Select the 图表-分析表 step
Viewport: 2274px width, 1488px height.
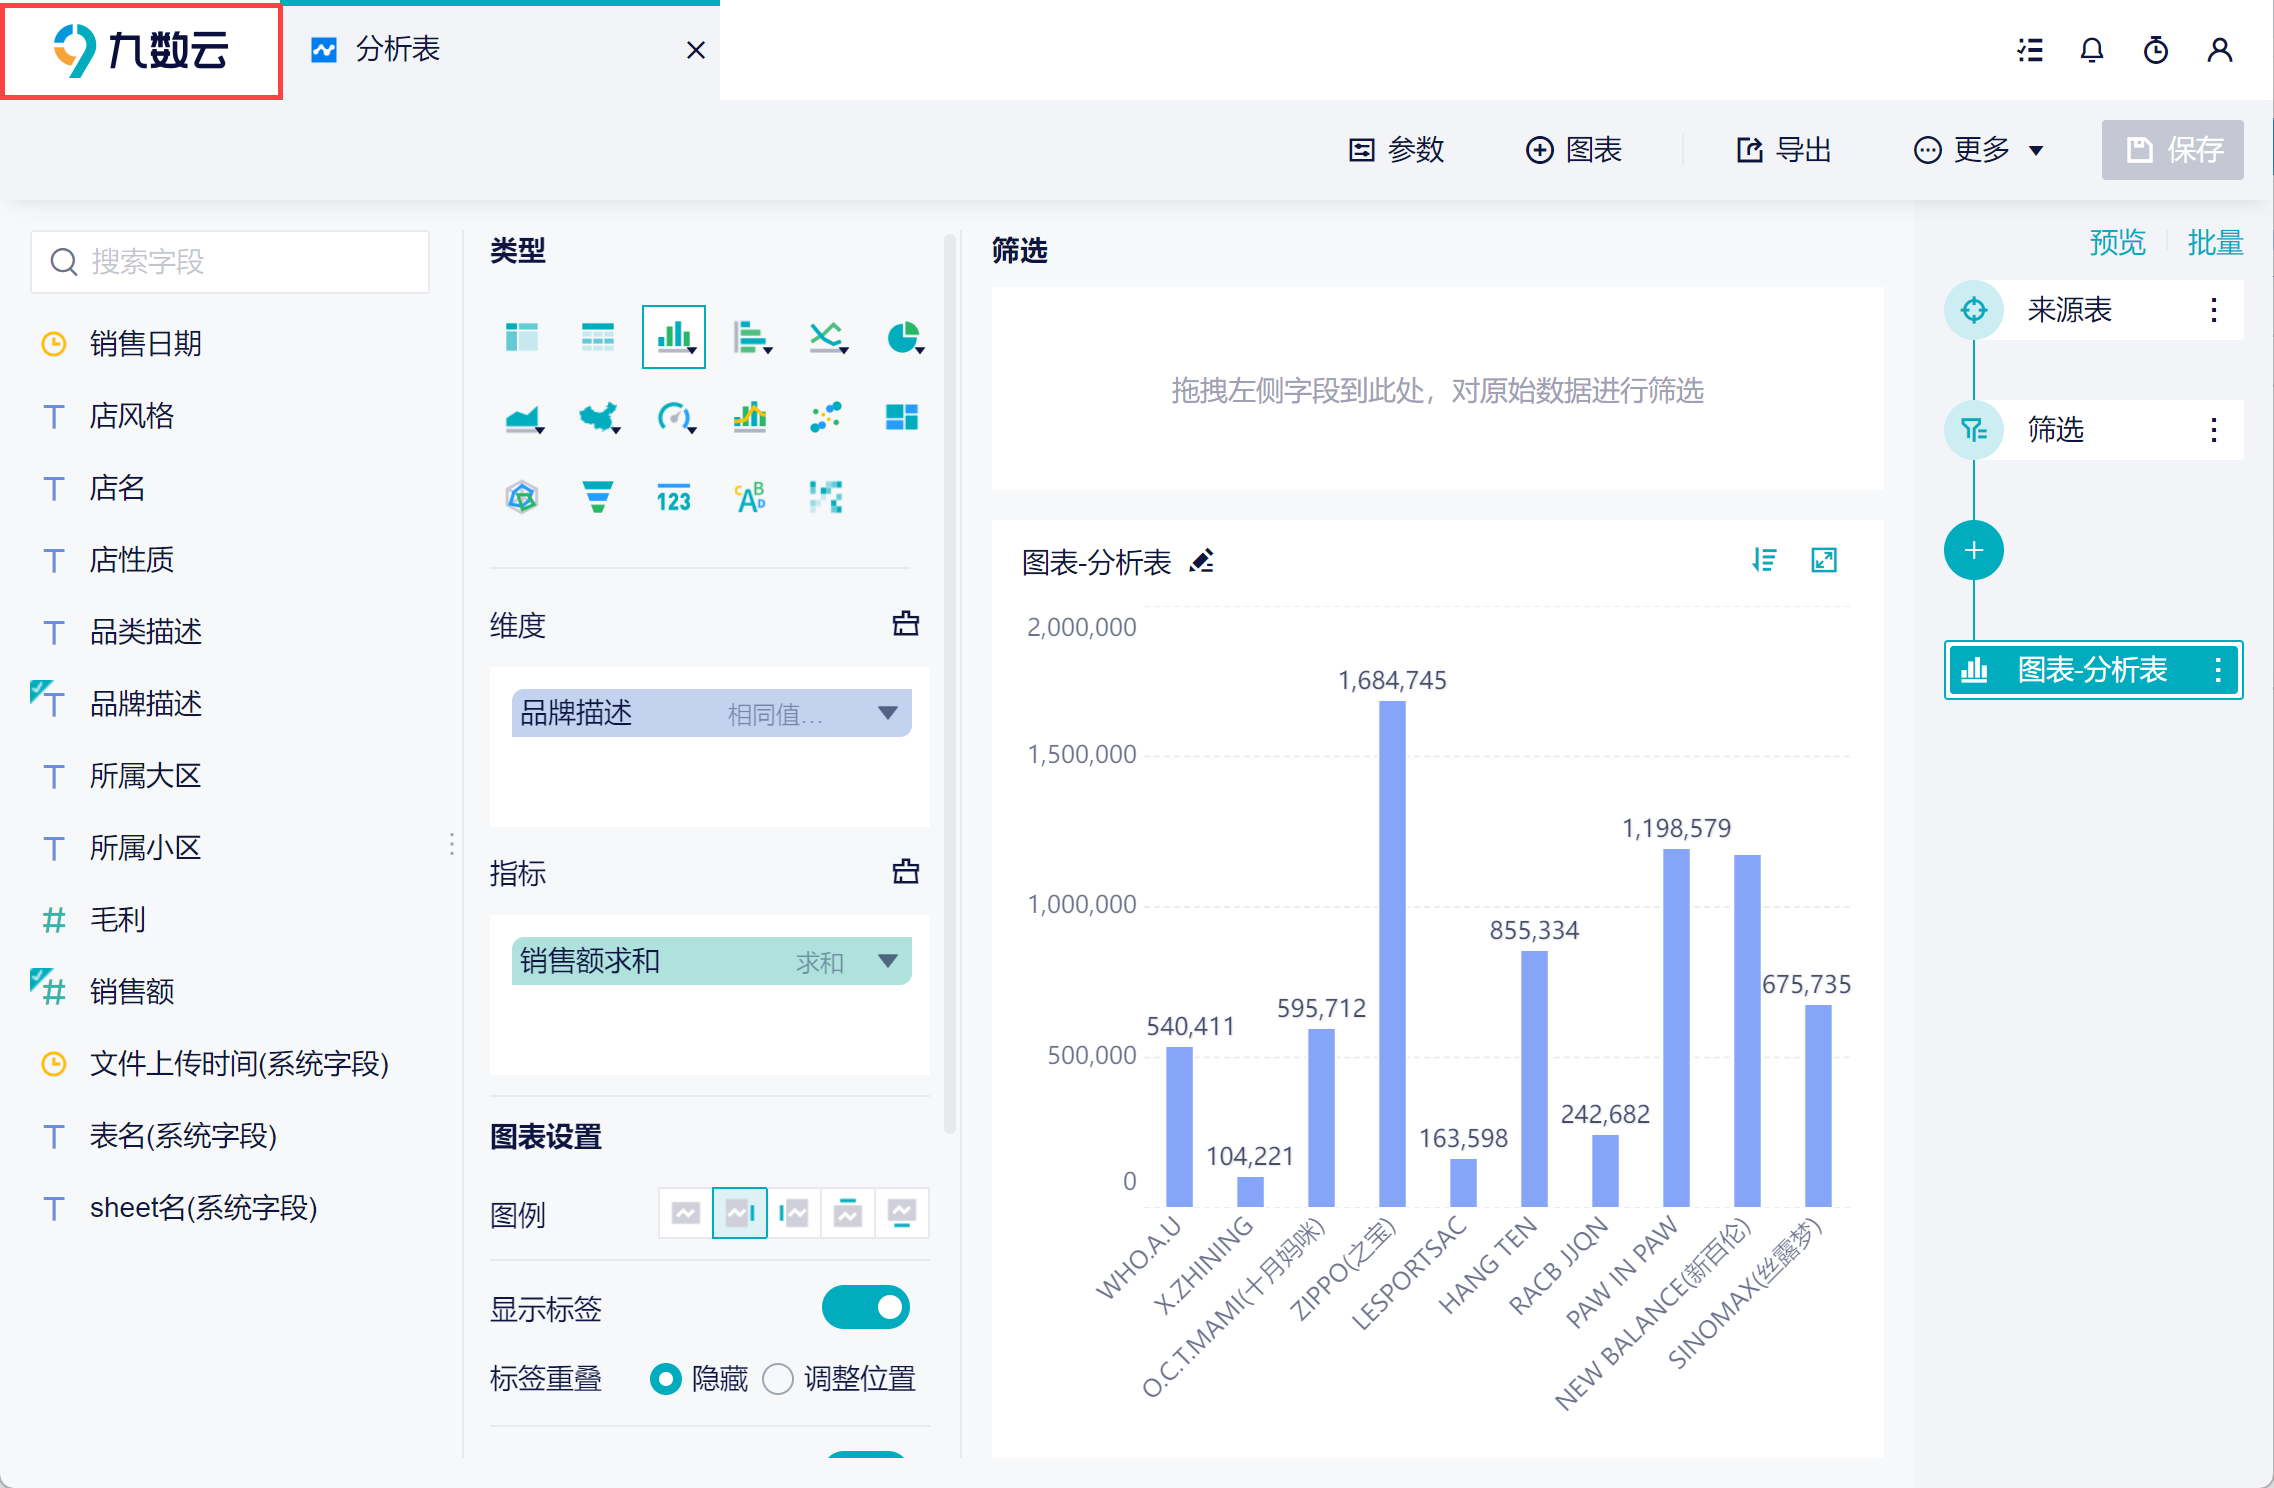click(2094, 670)
